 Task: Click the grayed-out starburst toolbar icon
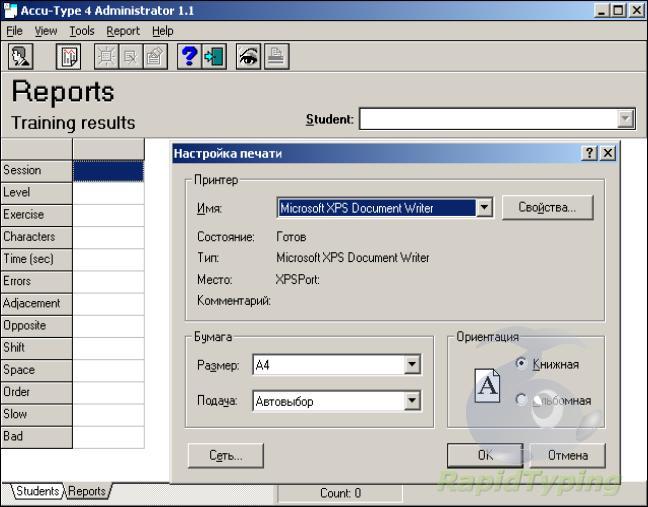pos(107,56)
